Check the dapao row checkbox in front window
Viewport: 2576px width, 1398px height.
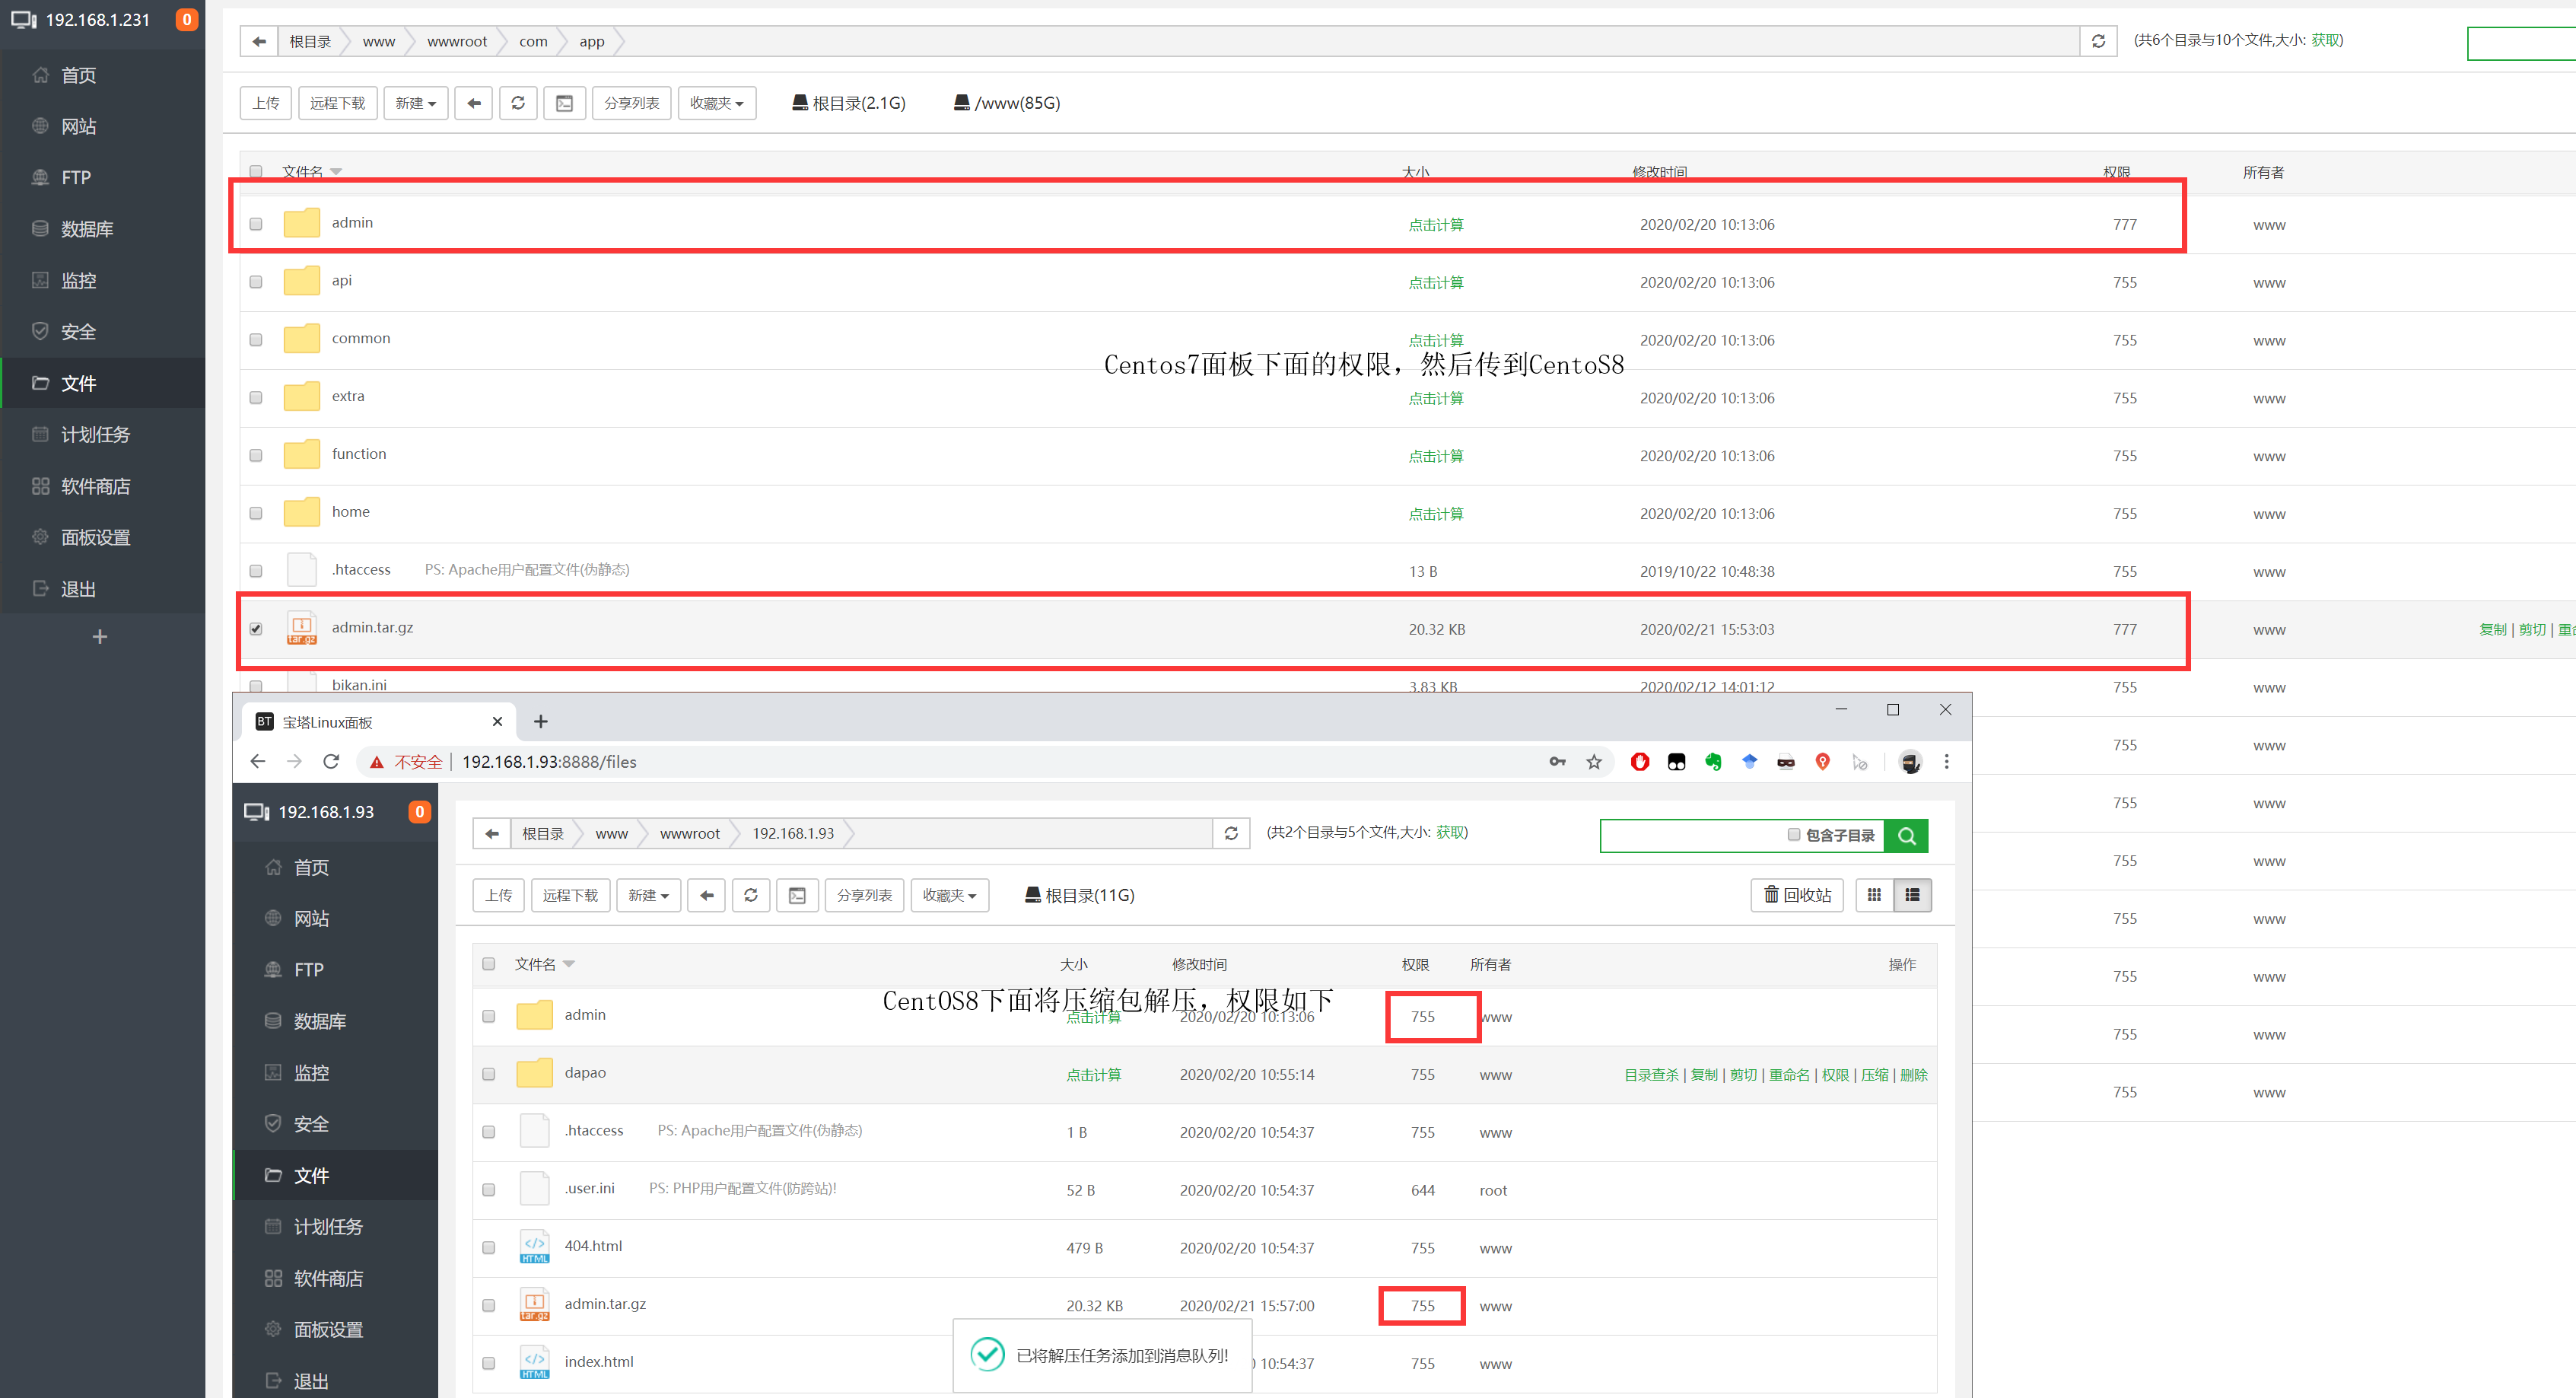tap(489, 1074)
